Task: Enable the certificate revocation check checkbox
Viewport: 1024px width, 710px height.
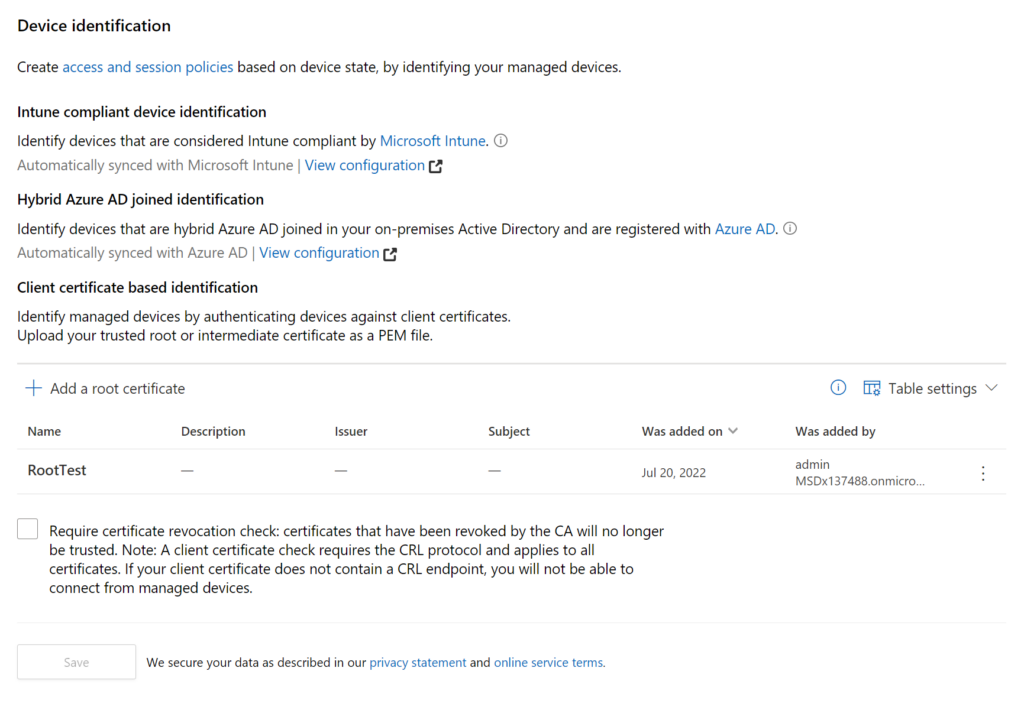Action: (x=27, y=528)
